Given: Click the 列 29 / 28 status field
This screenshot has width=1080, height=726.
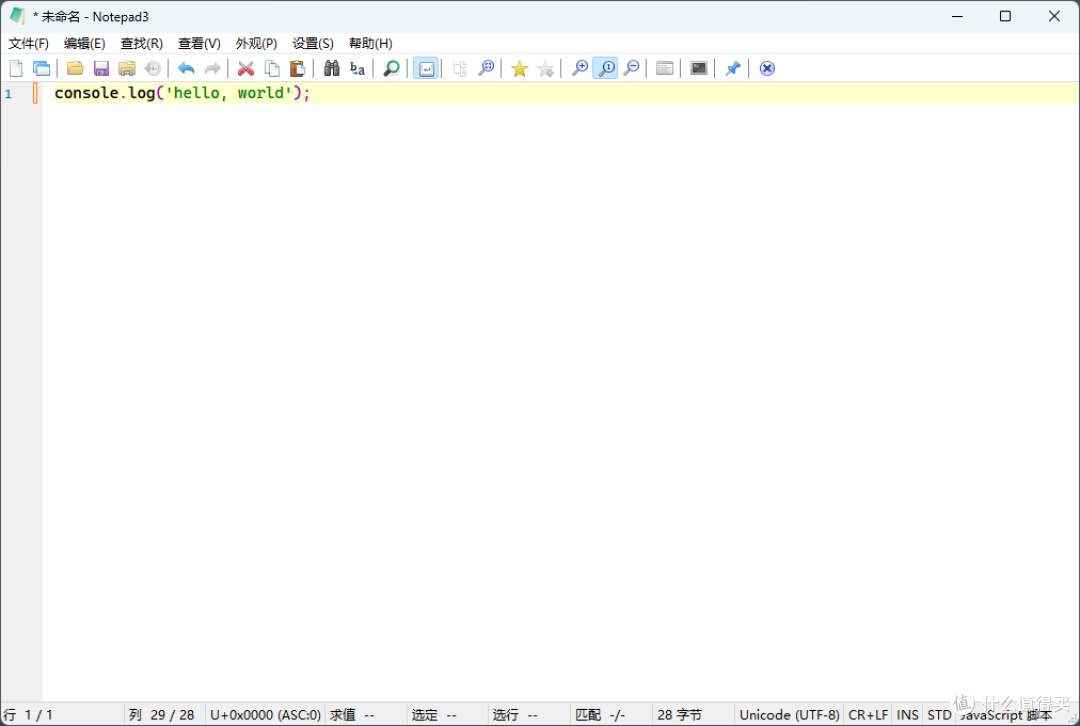Looking at the screenshot, I should point(164,715).
